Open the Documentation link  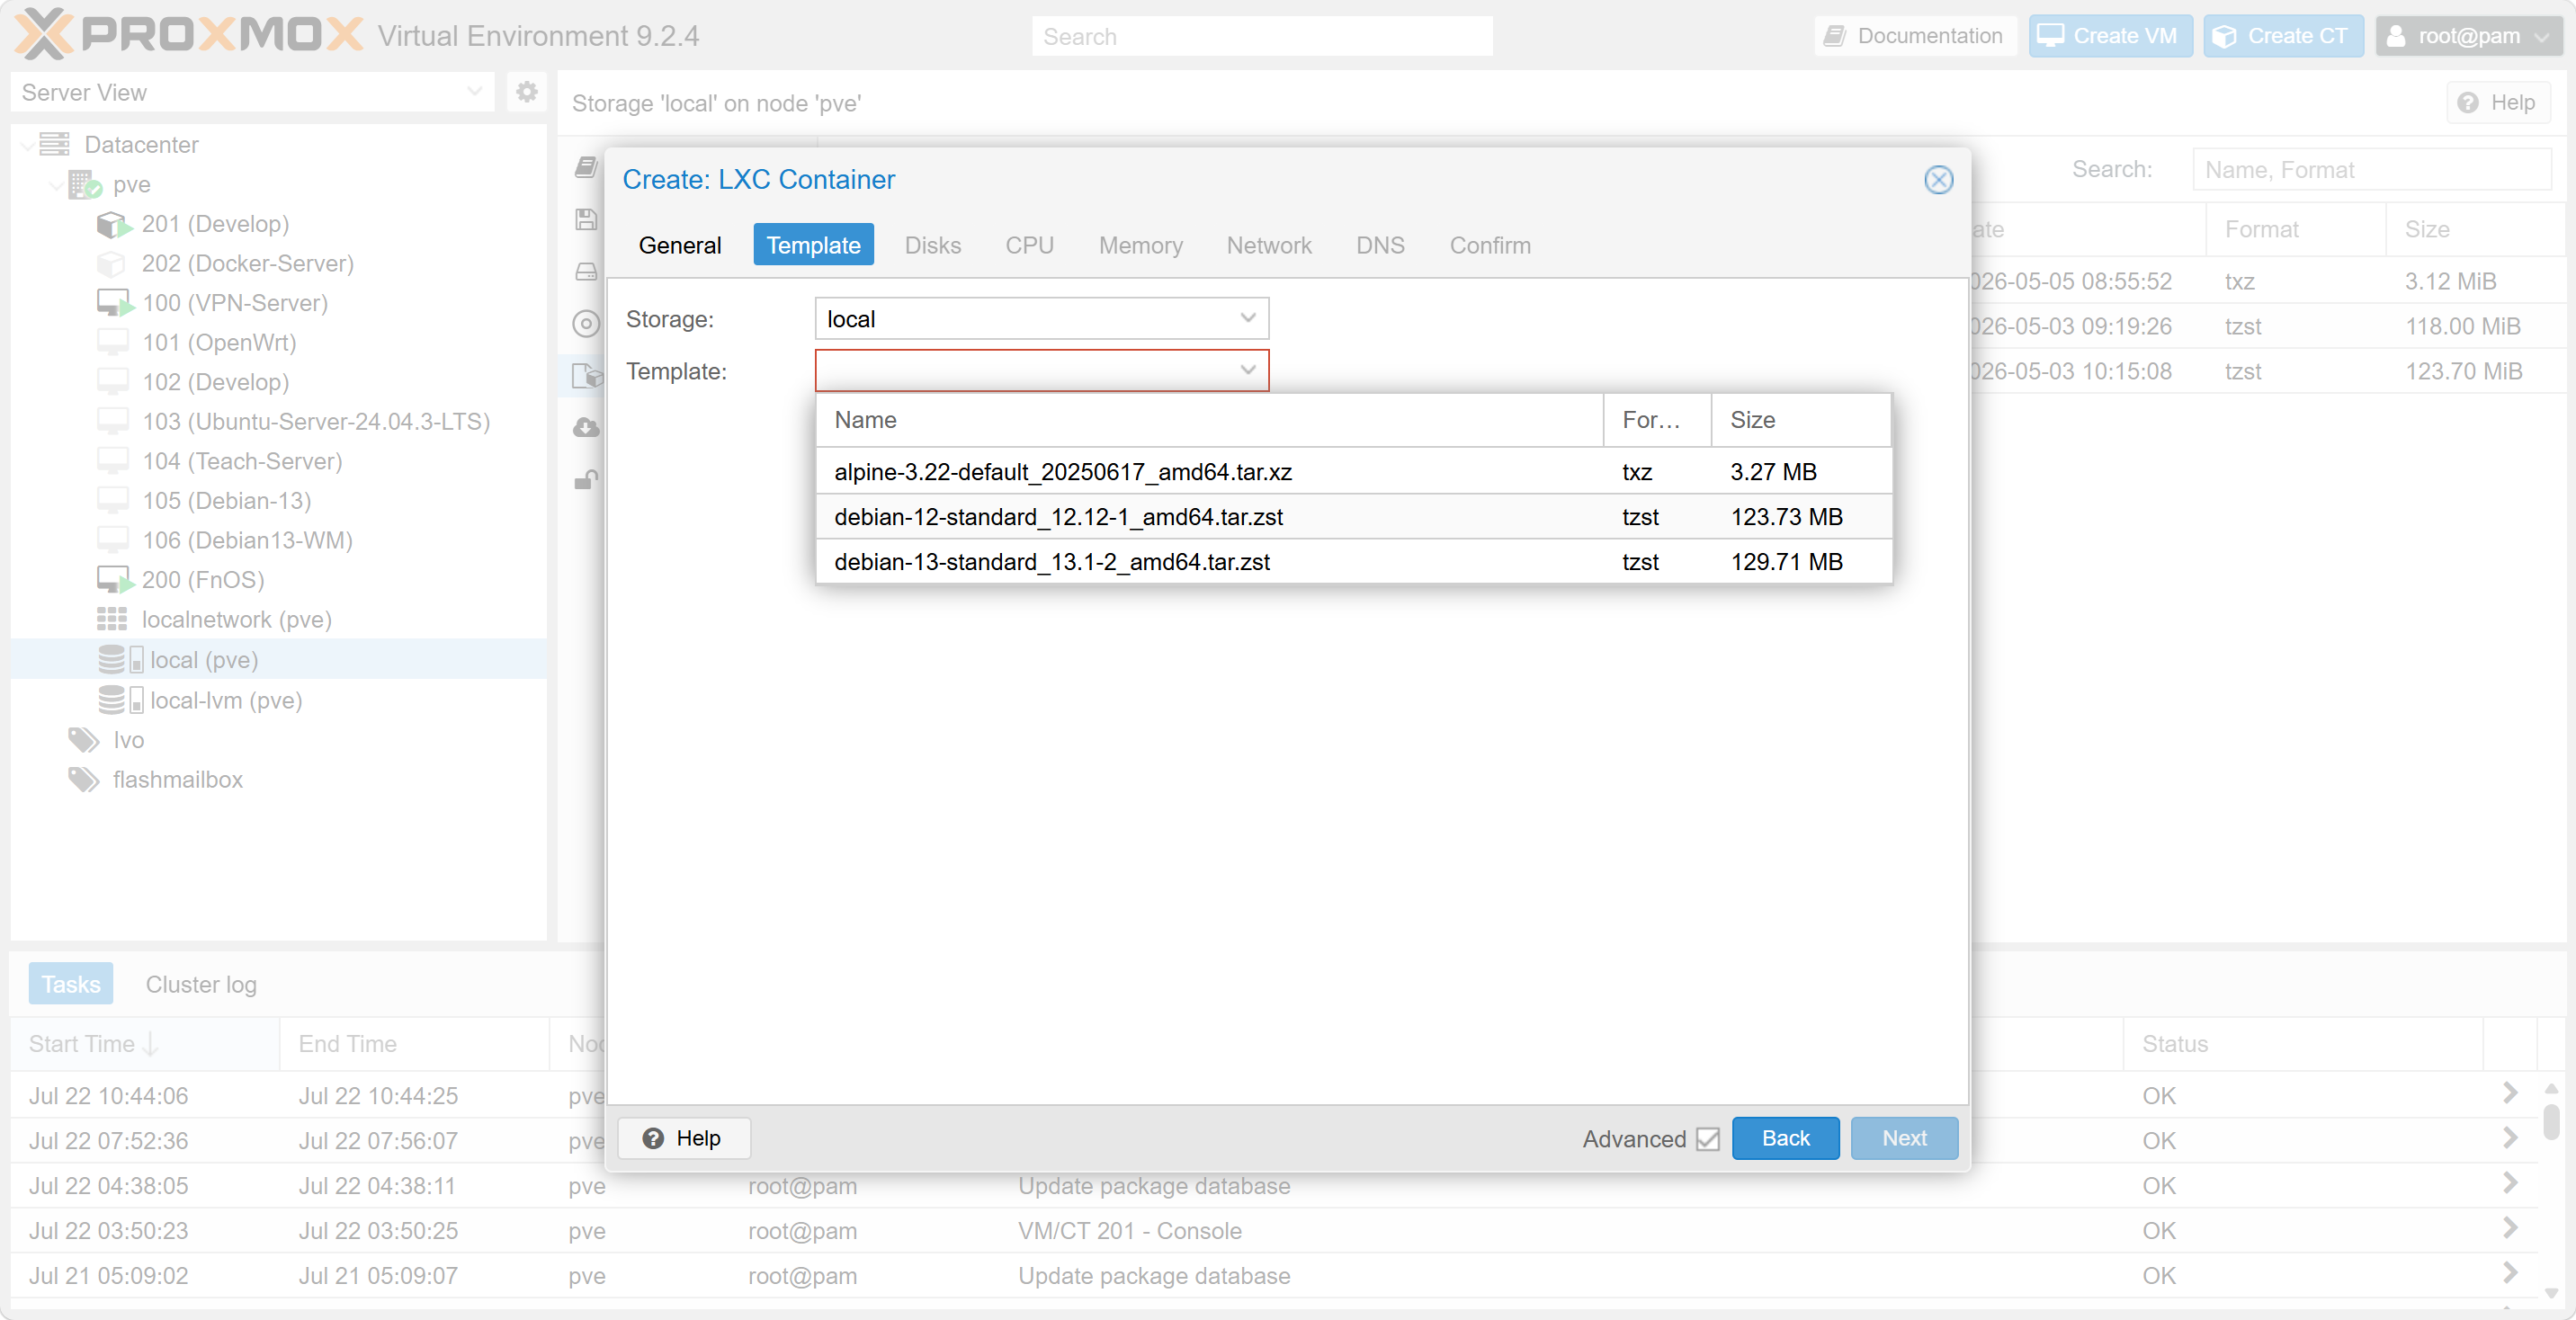point(1914,36)
